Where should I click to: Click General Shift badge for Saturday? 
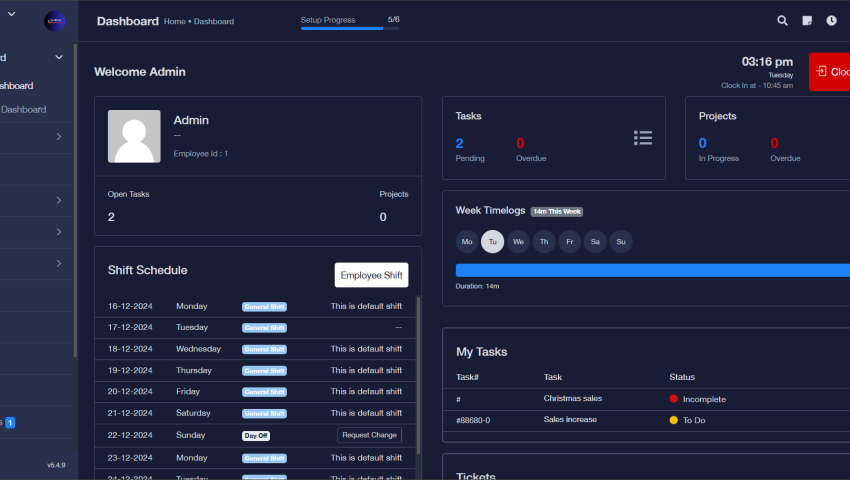[x=265, y=414]
